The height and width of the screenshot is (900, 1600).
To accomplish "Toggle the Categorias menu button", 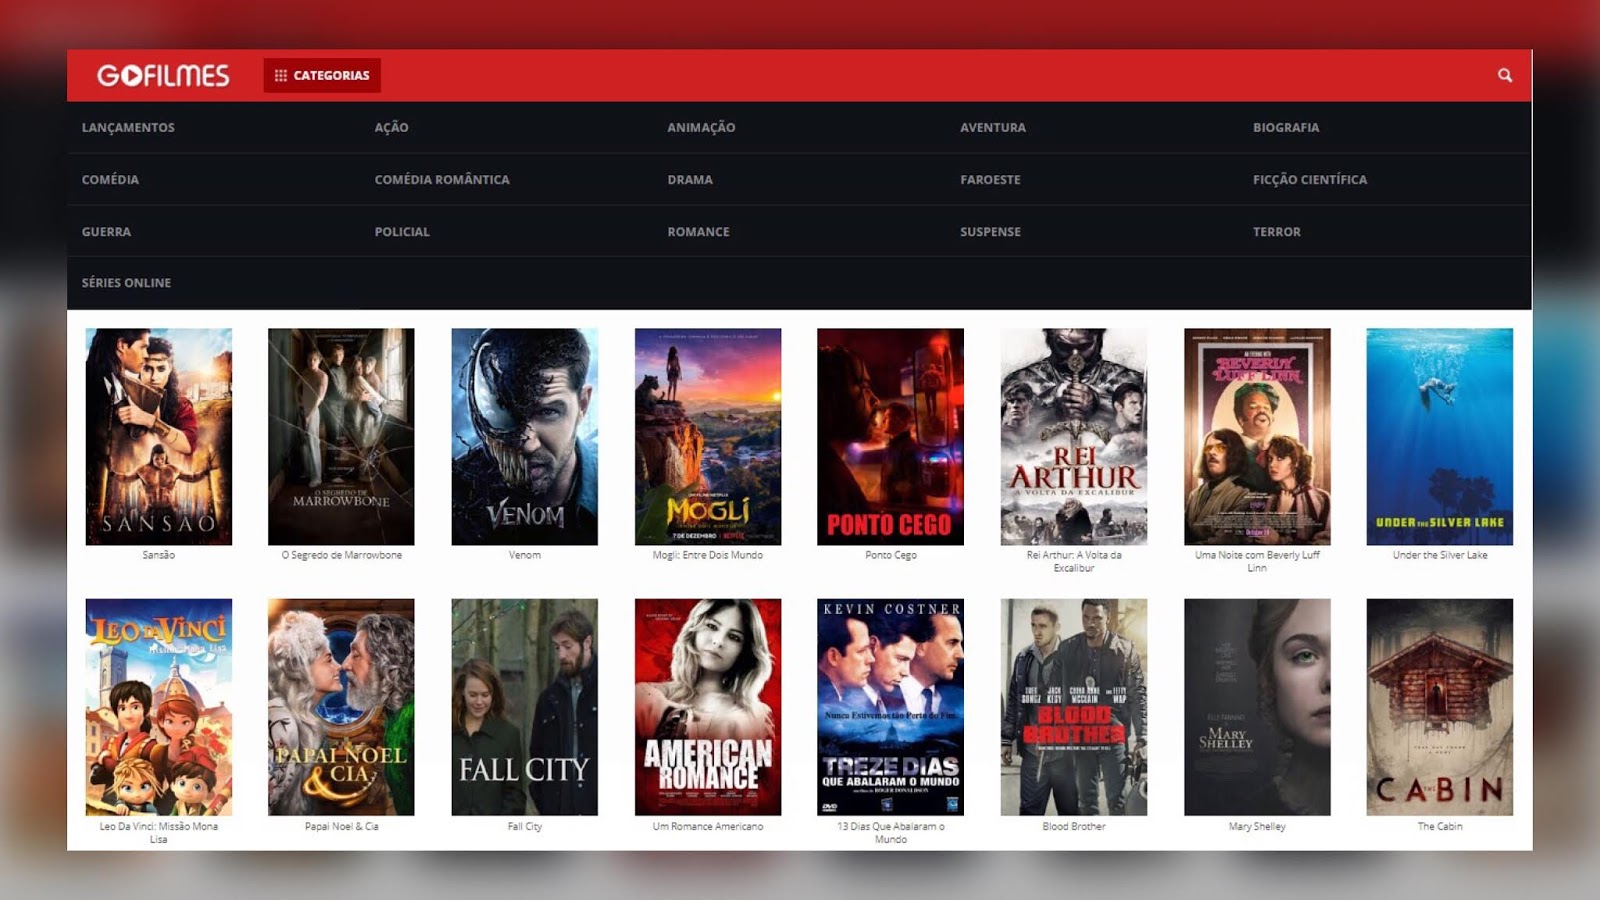I will click(322, 75).
